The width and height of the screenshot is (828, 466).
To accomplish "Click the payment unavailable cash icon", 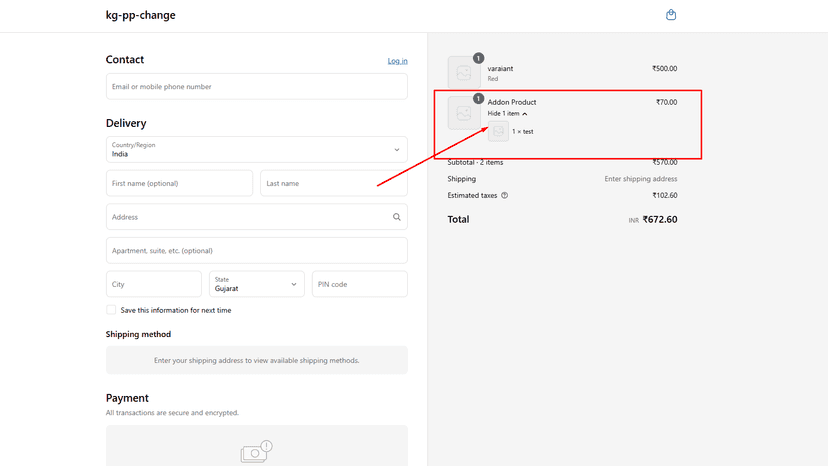I will point(256,452).
